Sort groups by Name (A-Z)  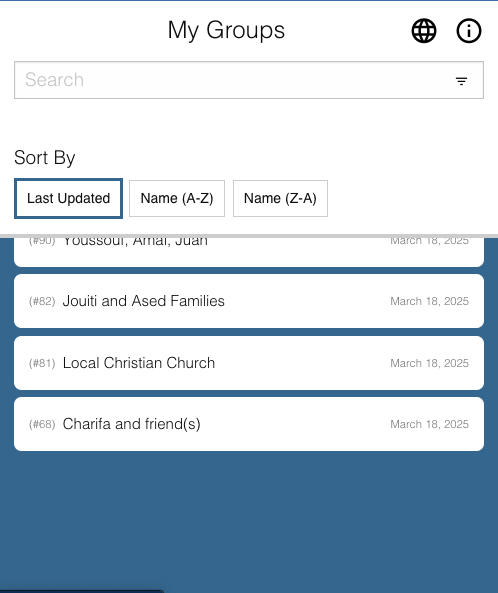pos(177,199)
